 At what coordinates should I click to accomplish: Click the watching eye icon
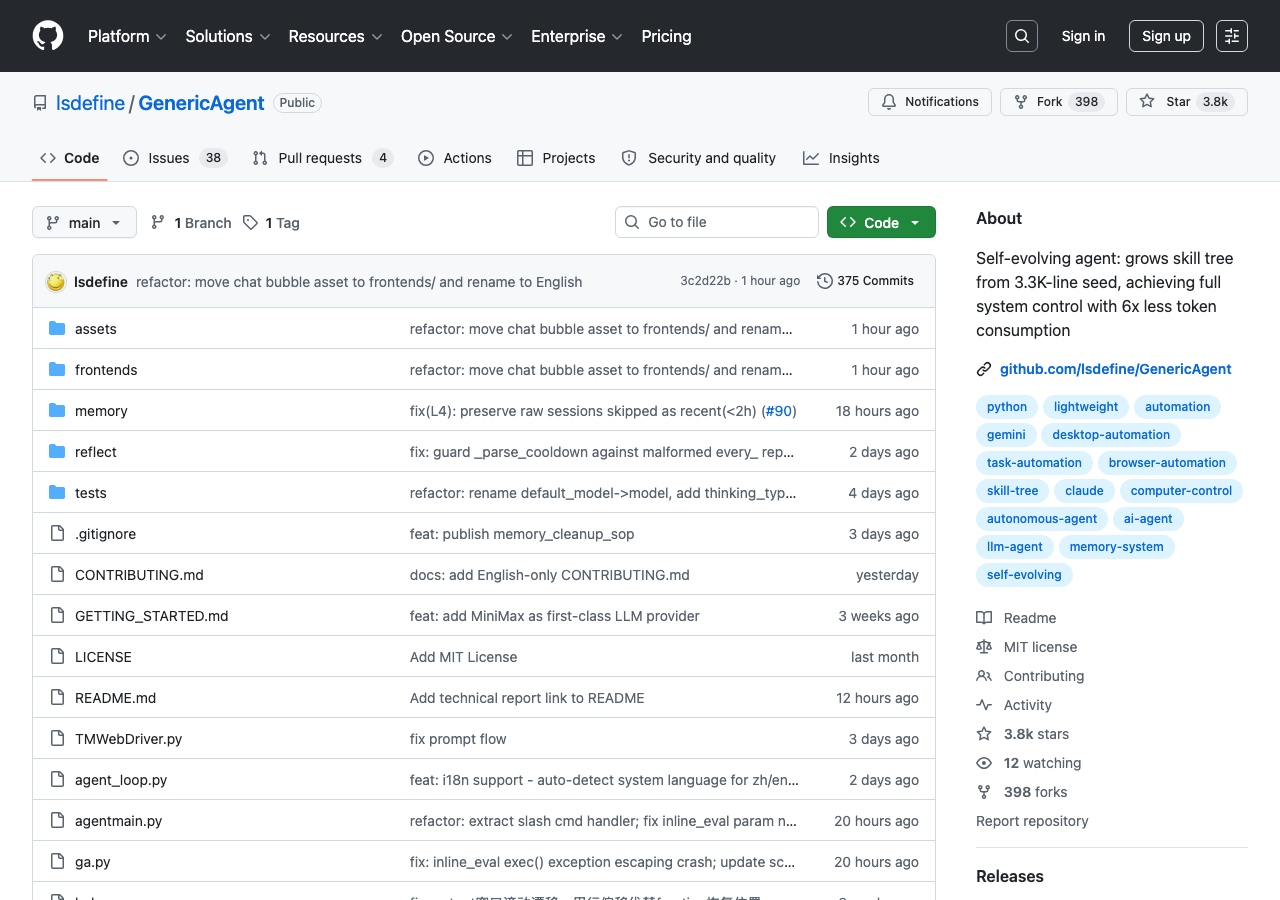(984, 763)
